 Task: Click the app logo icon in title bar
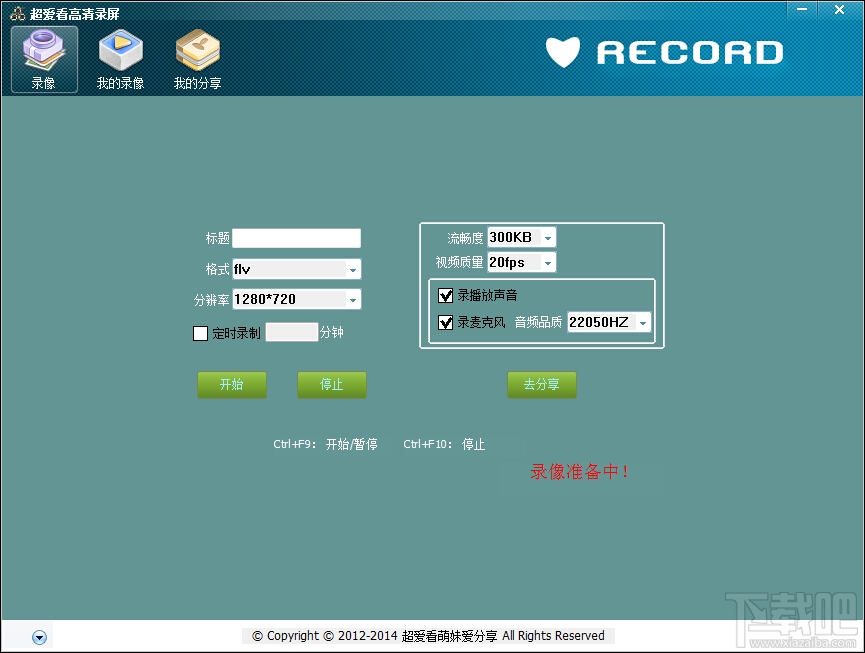point(18,13)
